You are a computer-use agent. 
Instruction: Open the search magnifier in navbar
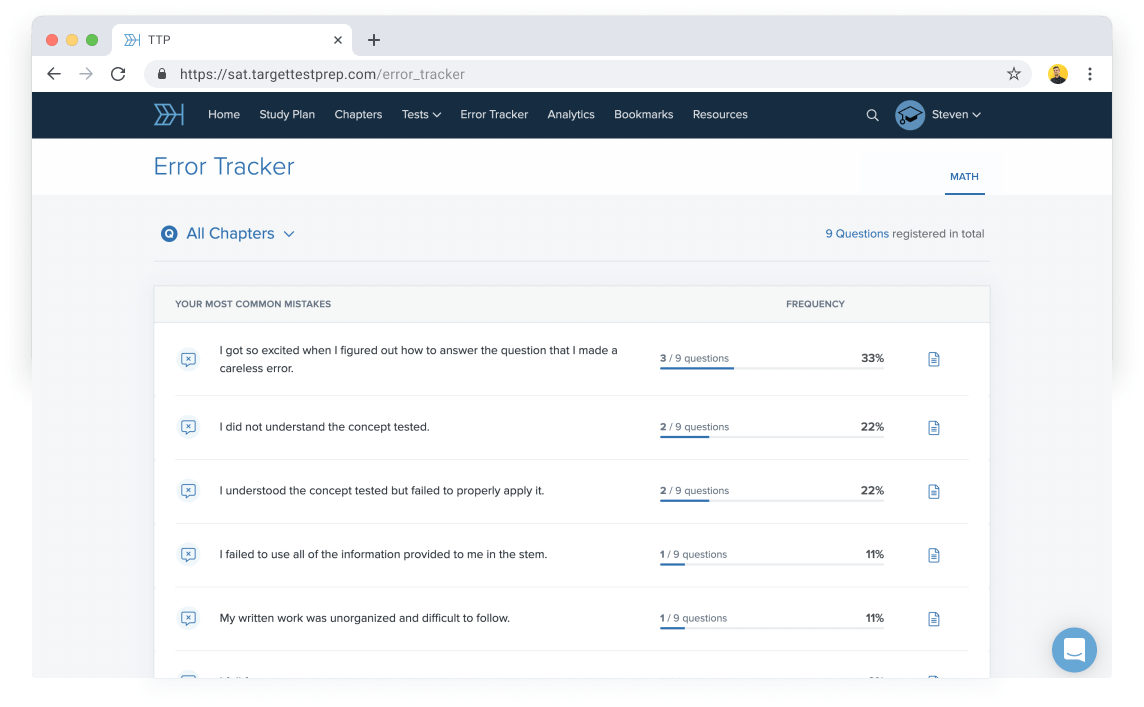coord(872,115)
